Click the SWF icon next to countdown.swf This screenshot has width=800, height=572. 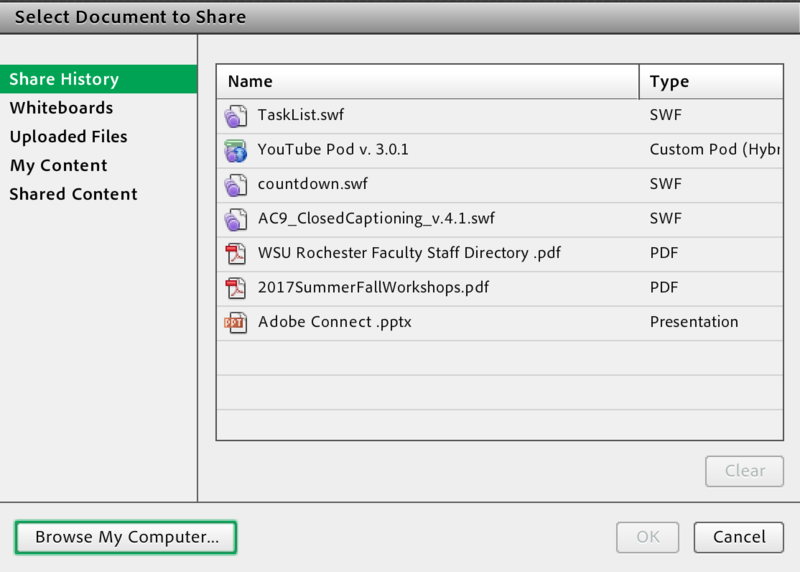pyautogui.click(x=235, y=184)
